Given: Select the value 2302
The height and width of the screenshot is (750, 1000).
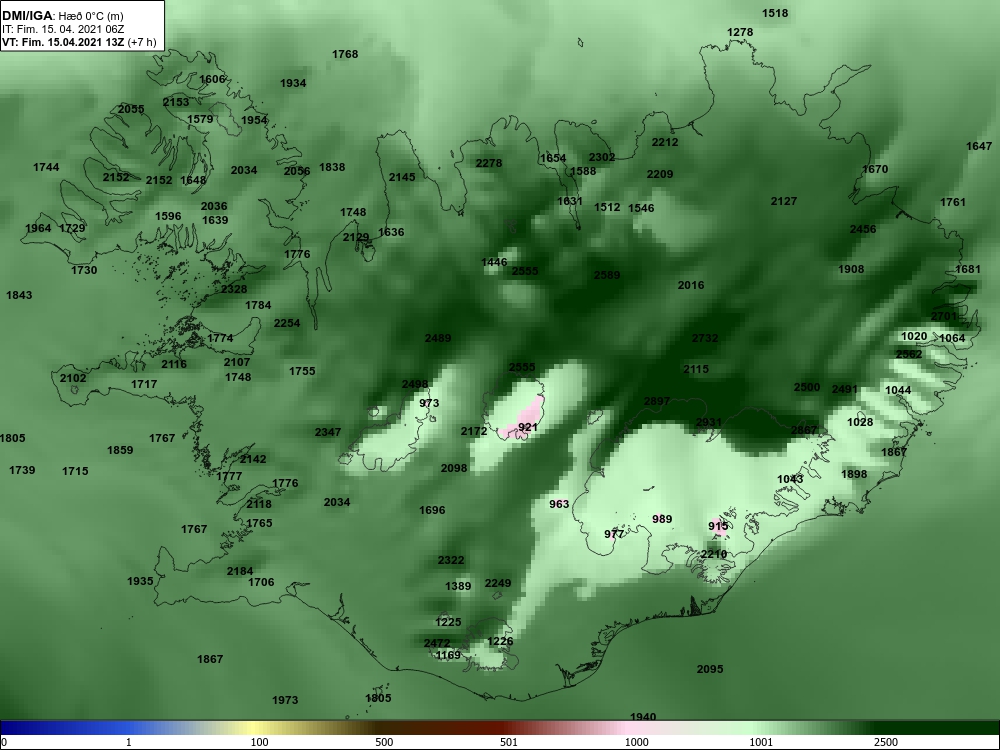Looking at the screenshot, I should [601, 158].
